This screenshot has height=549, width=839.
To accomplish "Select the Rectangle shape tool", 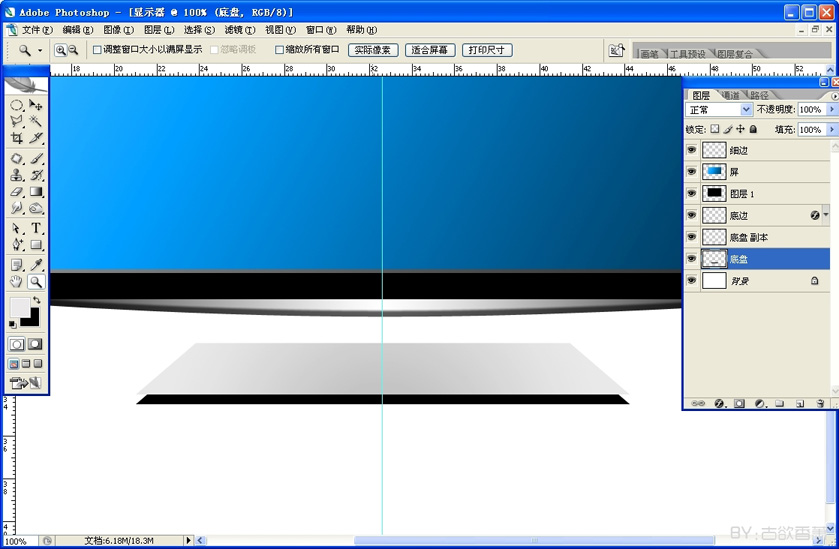I will (x=36, y=245).
